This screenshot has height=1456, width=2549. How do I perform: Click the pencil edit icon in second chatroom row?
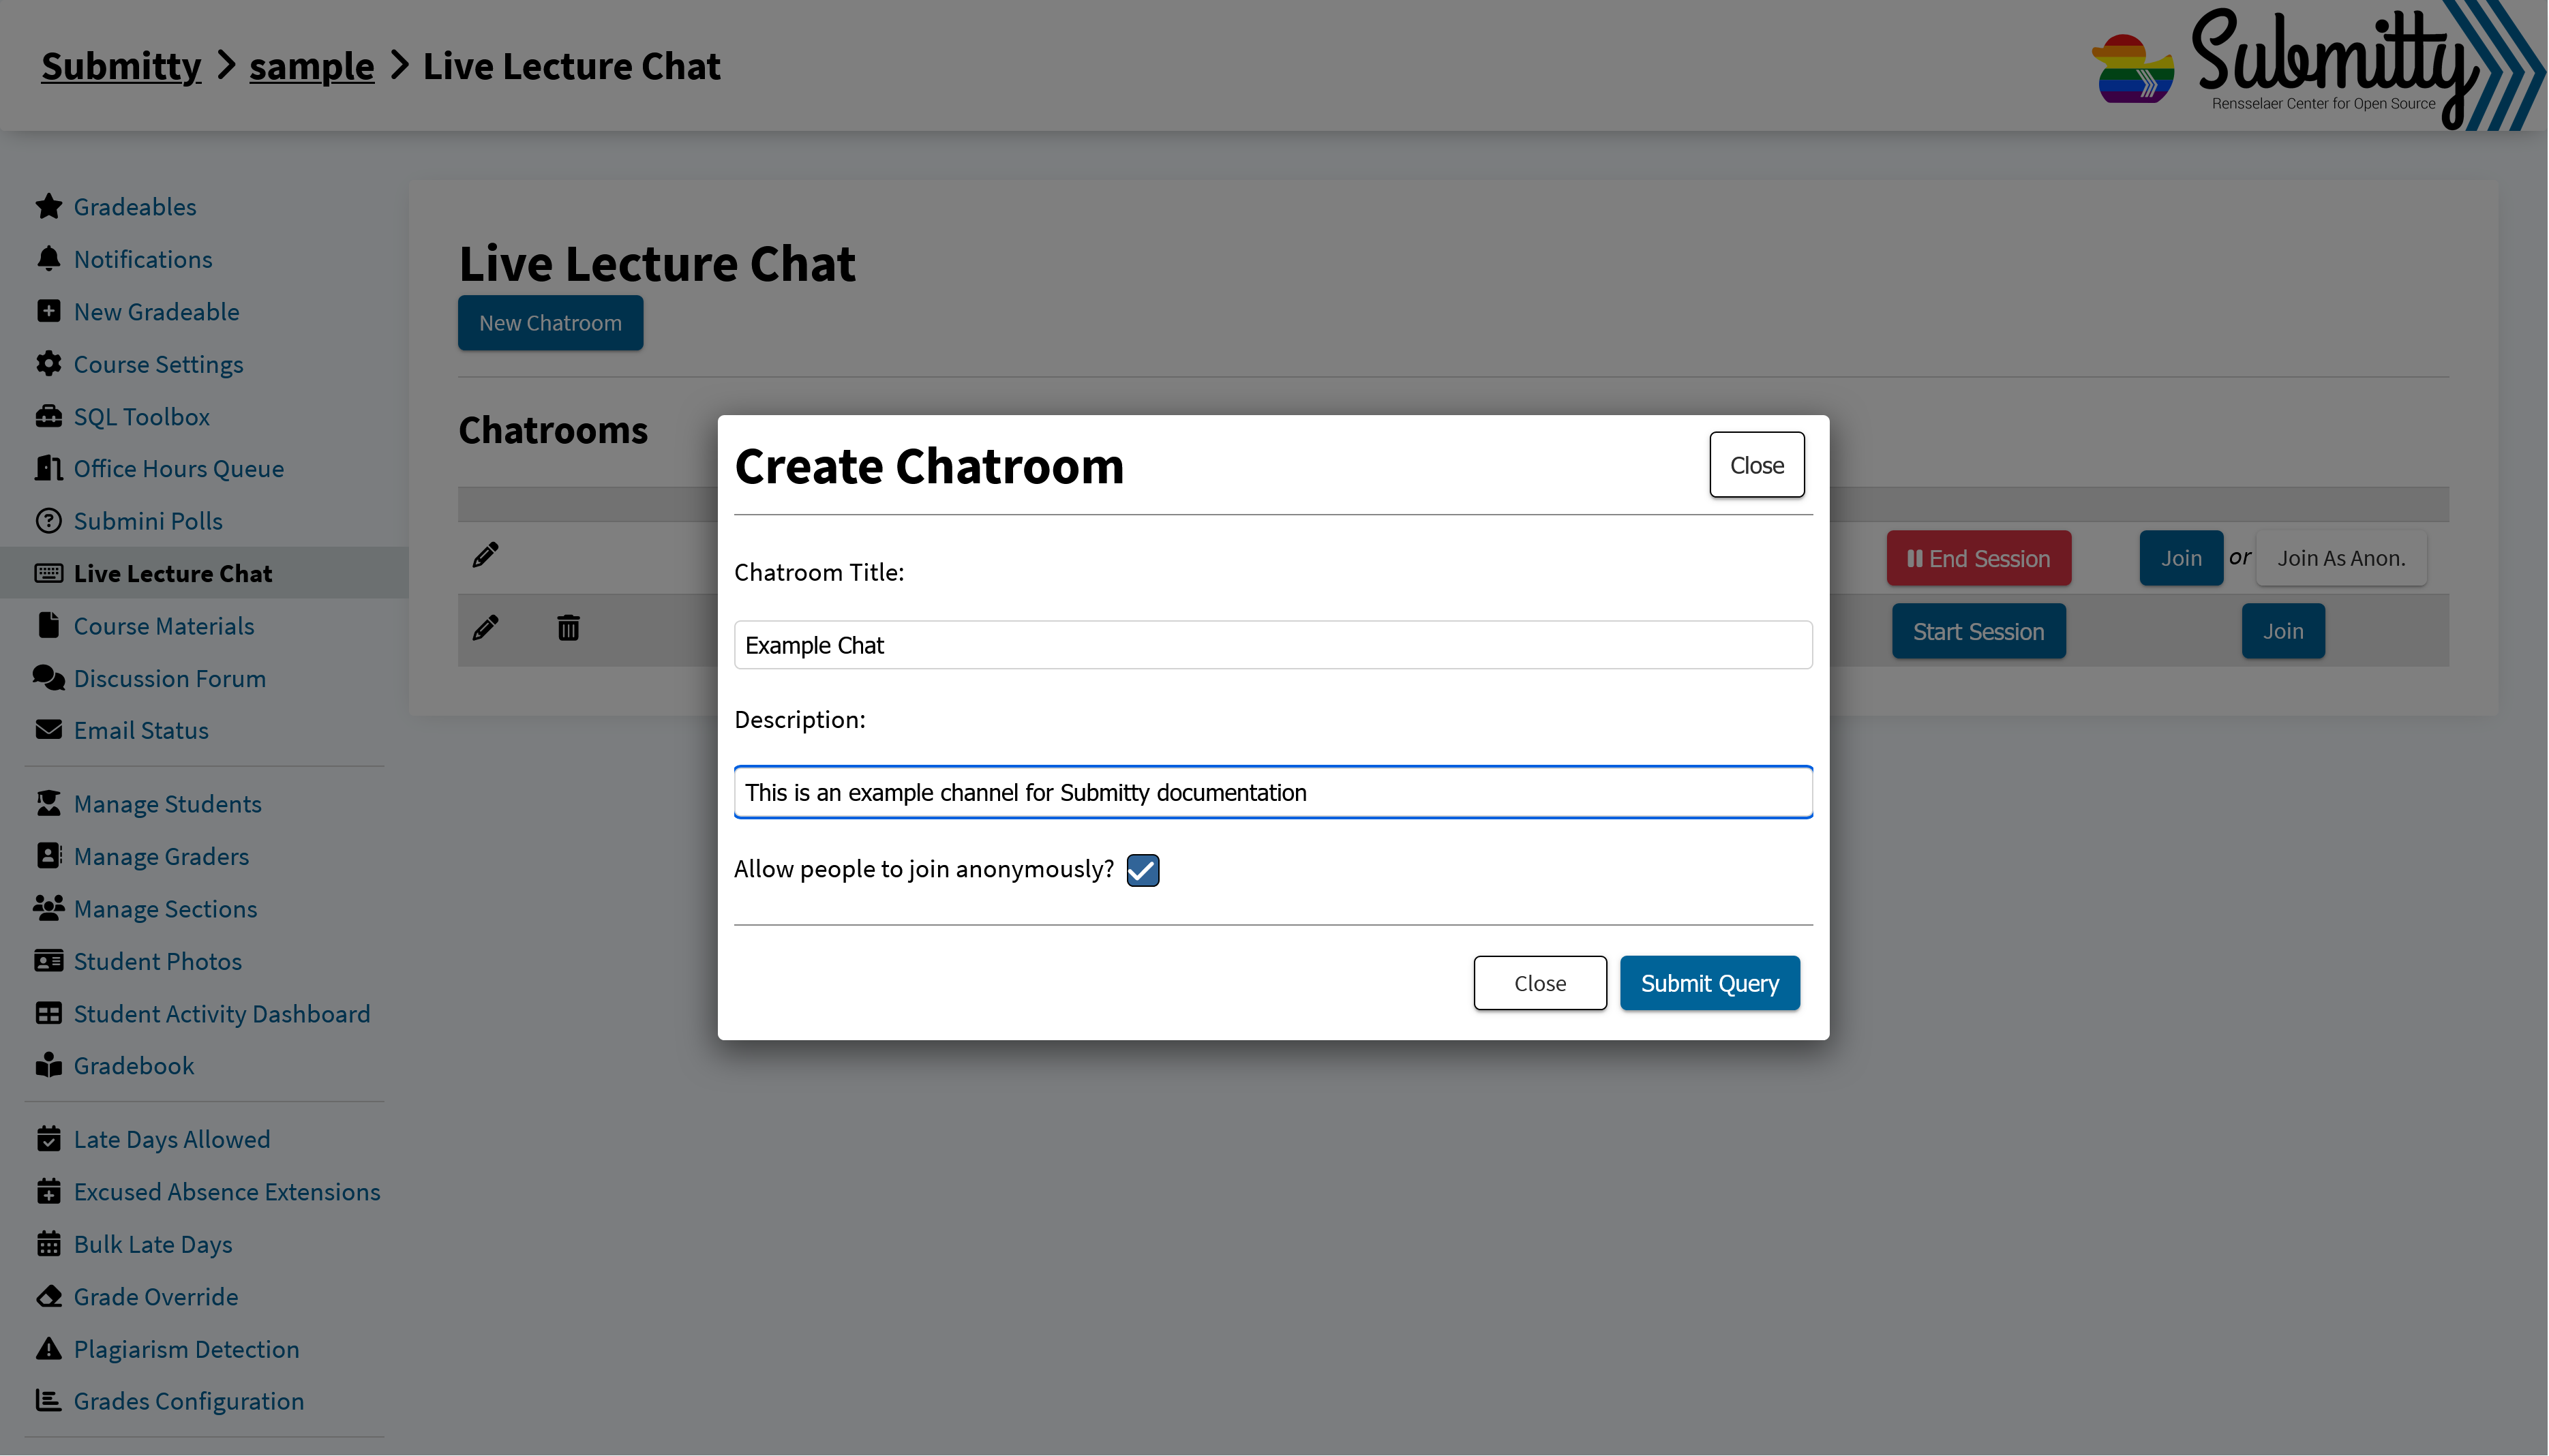(485, 628)
